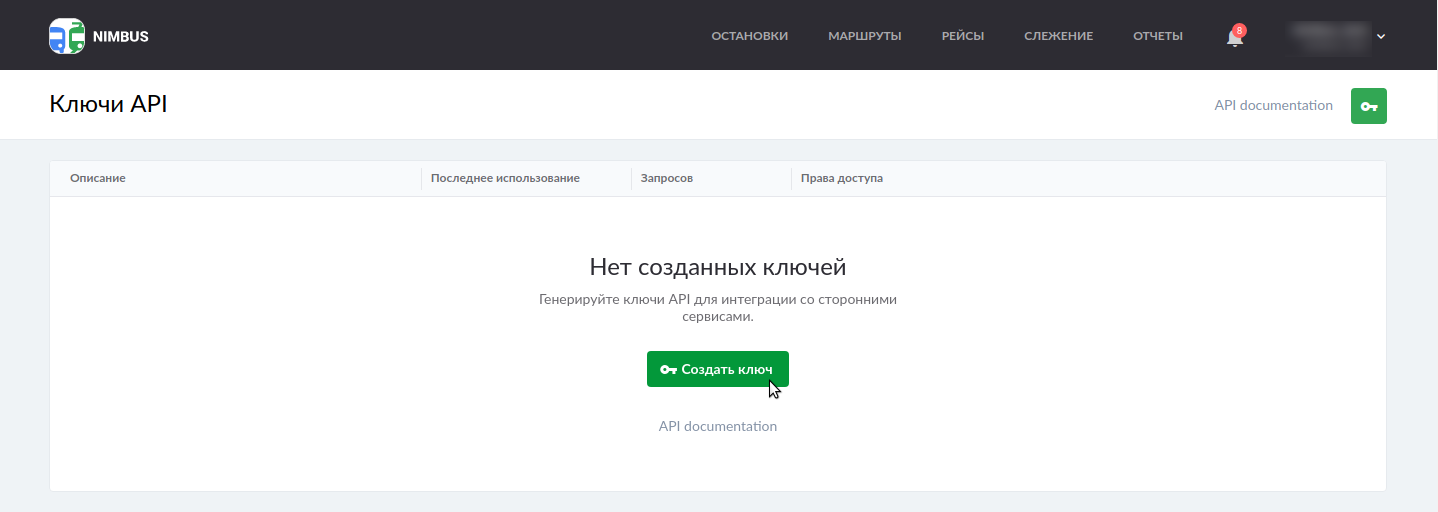Click the NIMBUS brand name text
Viewport: 1438px width, 512px height.
coord(120,37)
